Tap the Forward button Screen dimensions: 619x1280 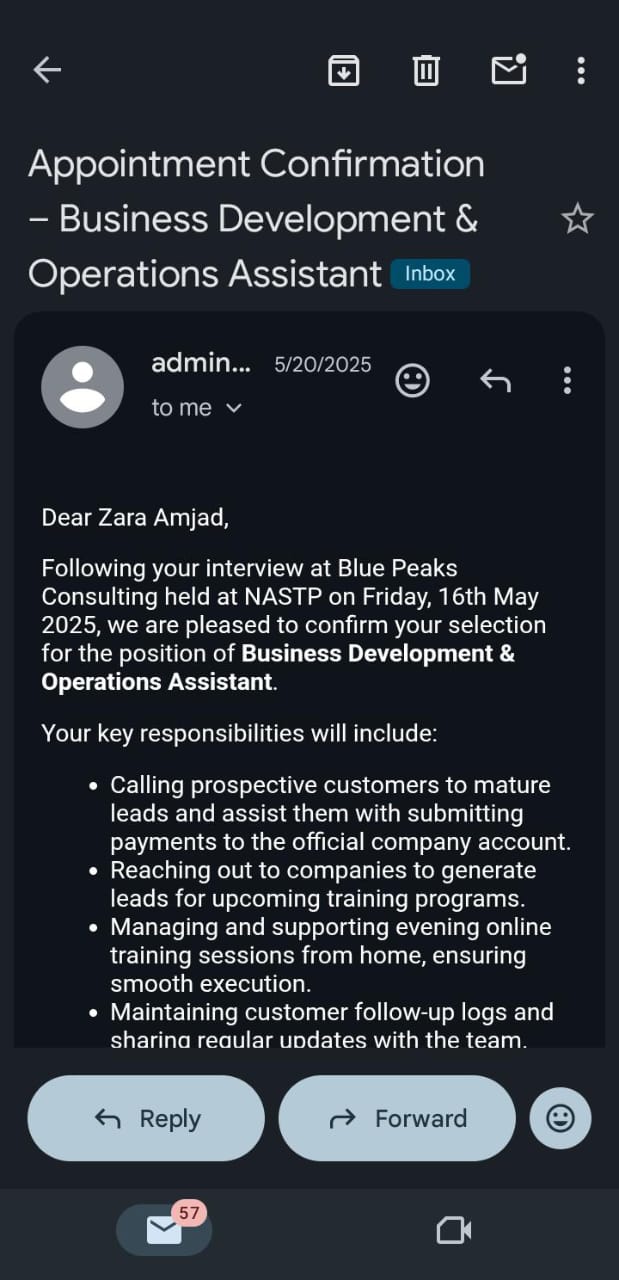pos(397,1118)
